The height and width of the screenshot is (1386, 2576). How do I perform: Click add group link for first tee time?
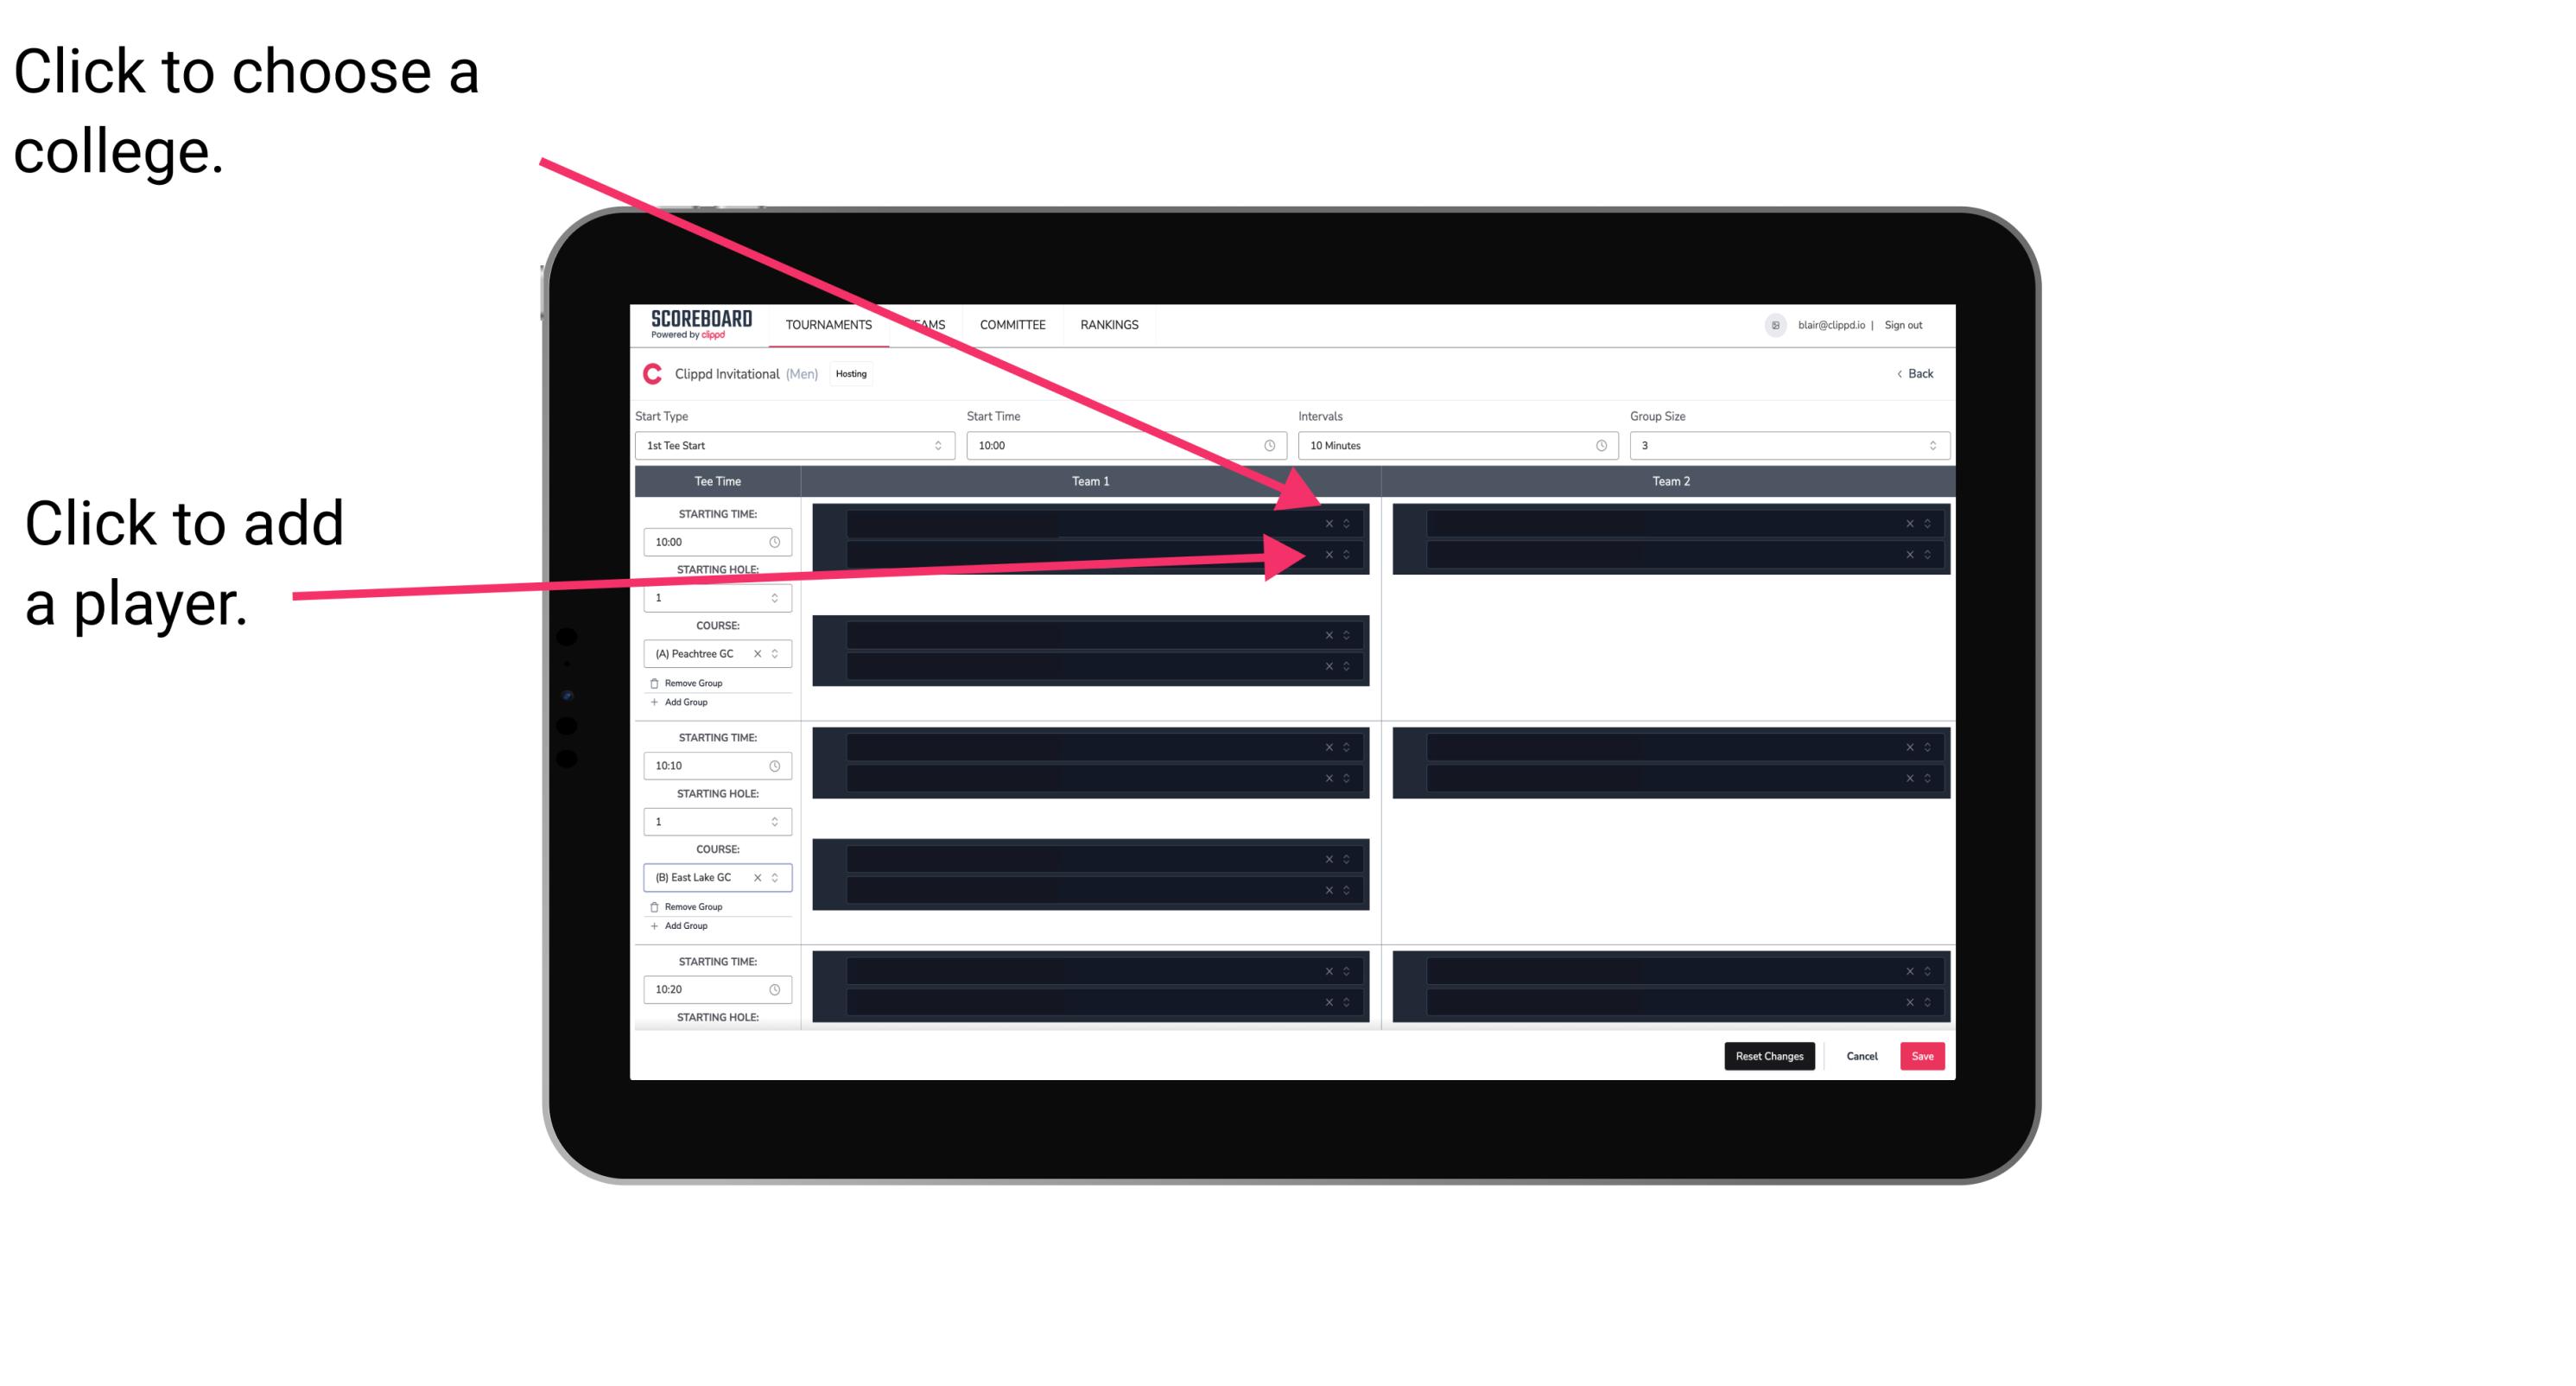(x=684, y=703)
